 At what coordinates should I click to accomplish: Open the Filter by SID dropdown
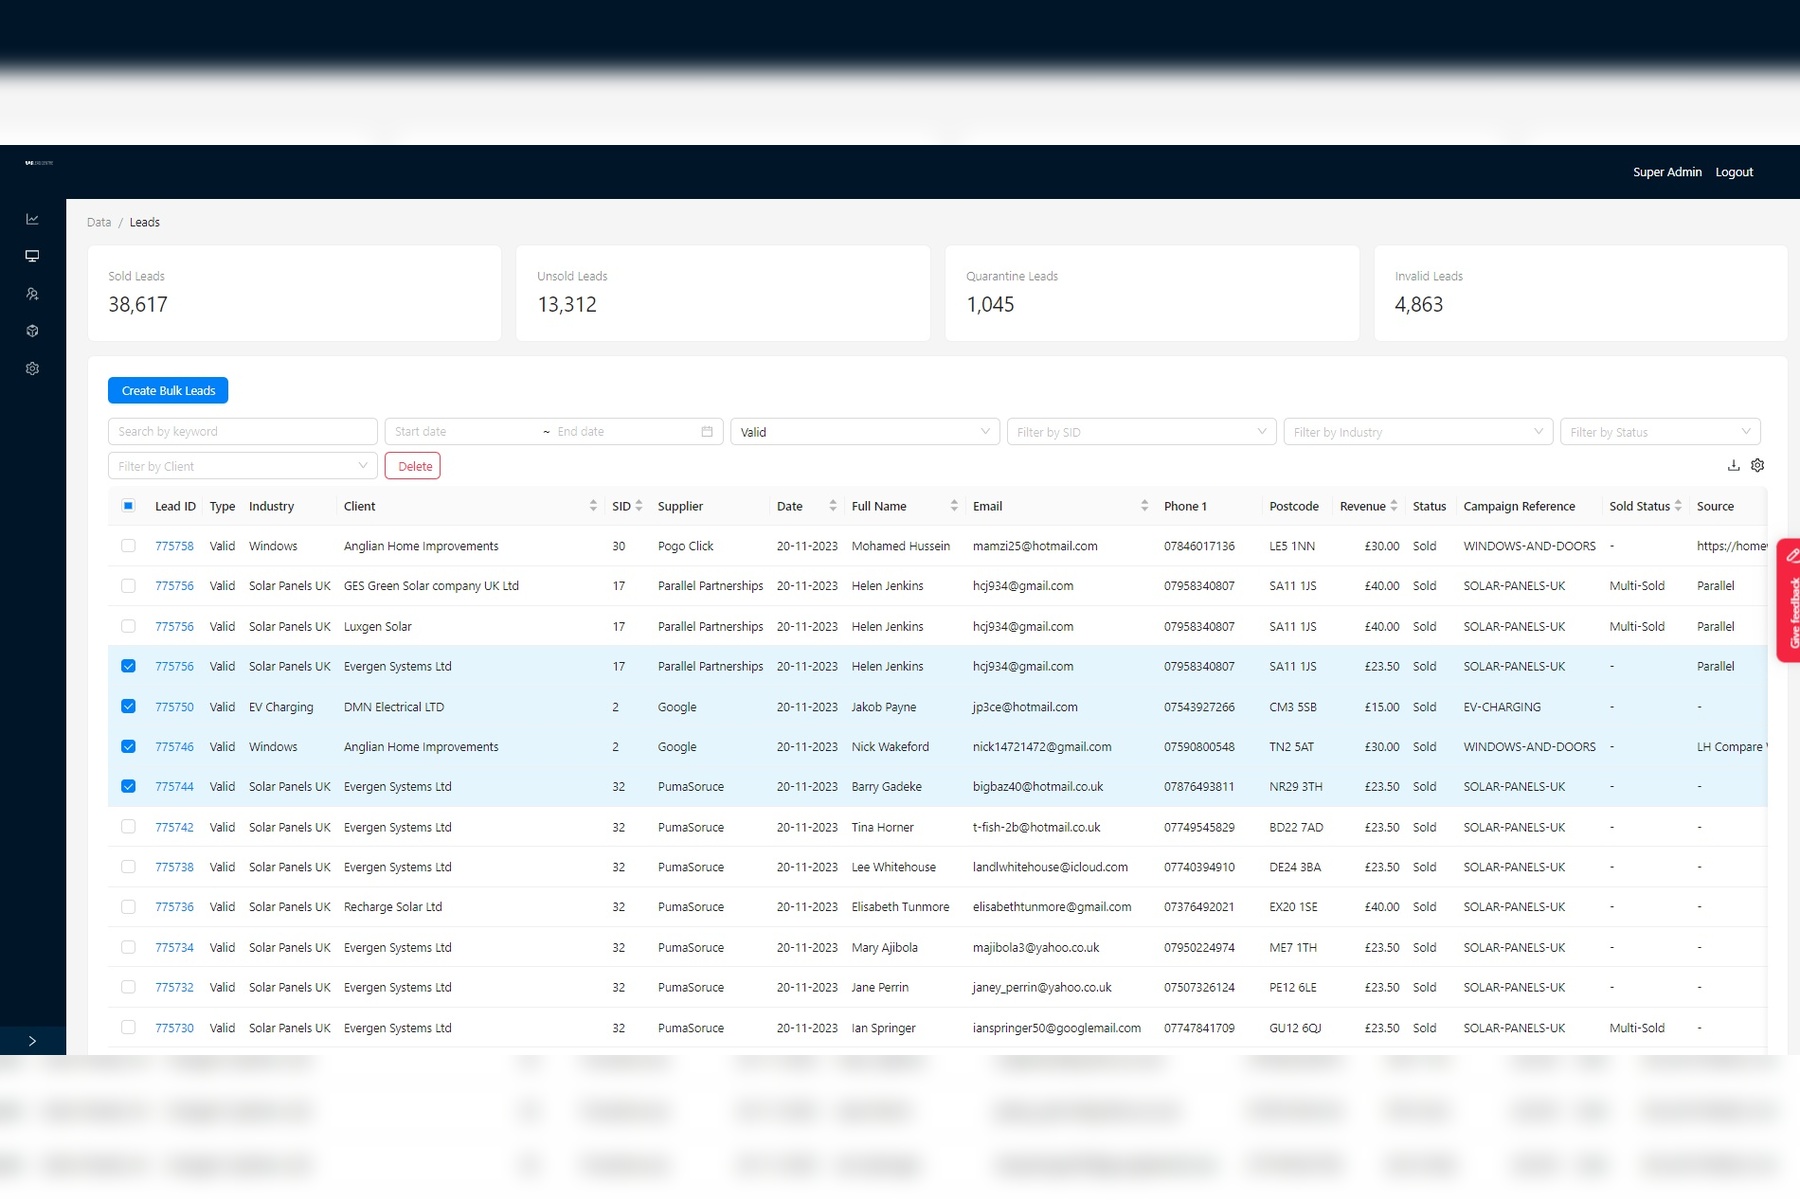tap(1140, 432)
